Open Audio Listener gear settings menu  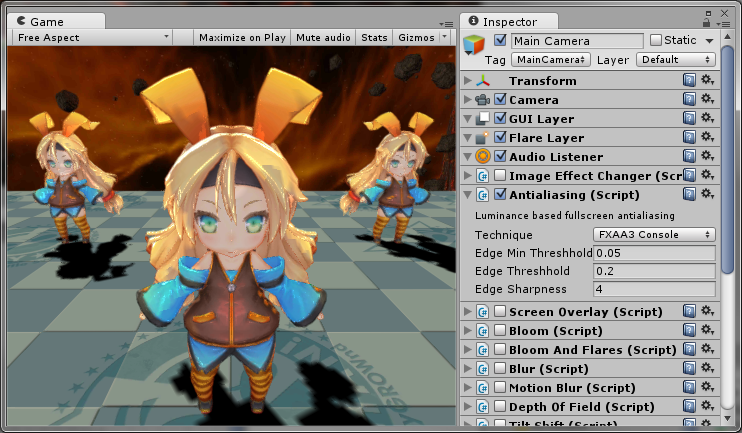point(707,156)
